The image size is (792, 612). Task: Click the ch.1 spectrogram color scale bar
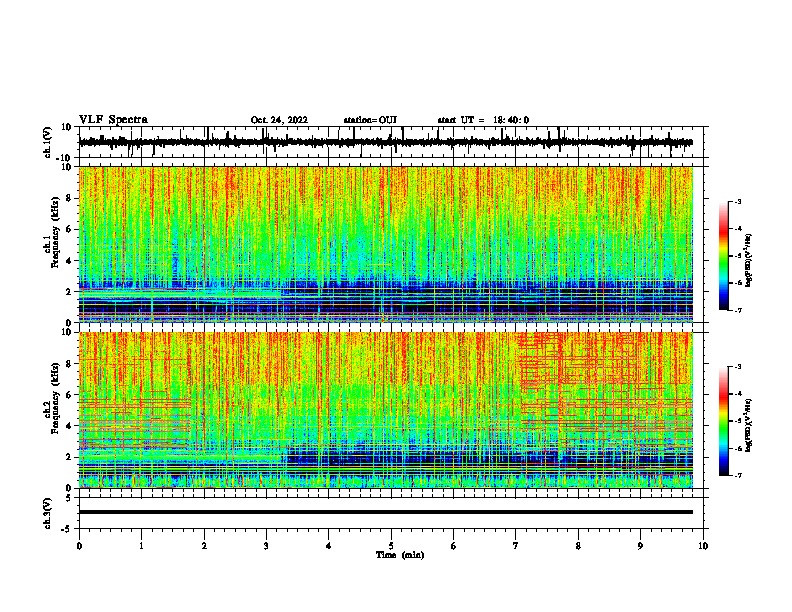click(723, 256)
